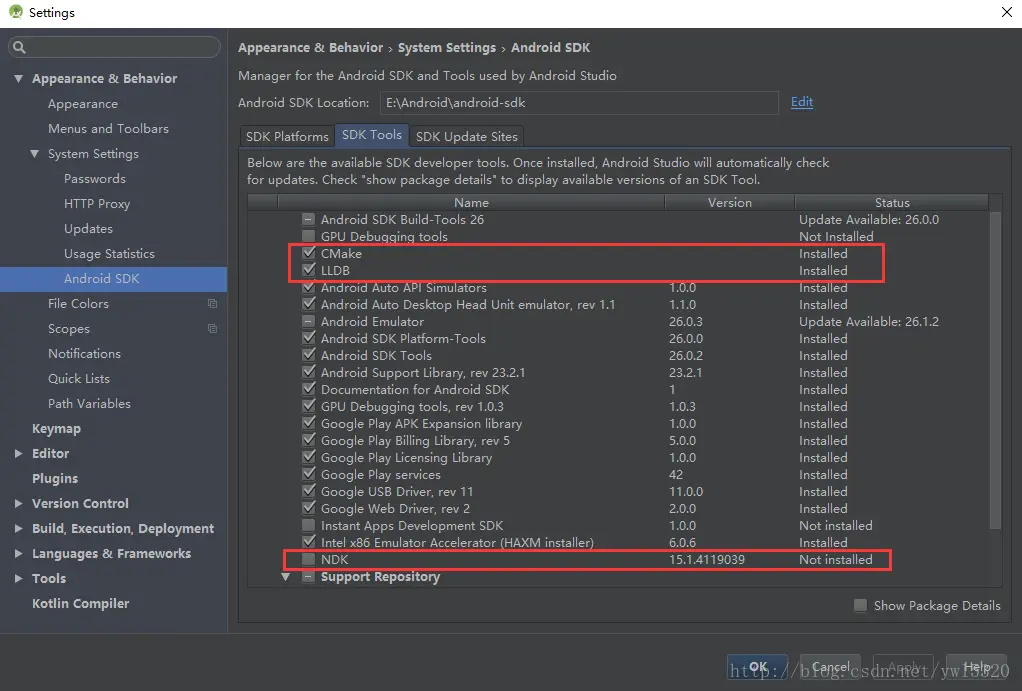Select the NDK version 15.1.4119039 cell
This screenshot has height=691, width=1022.
pyautogui.click(x=707, y=559)
